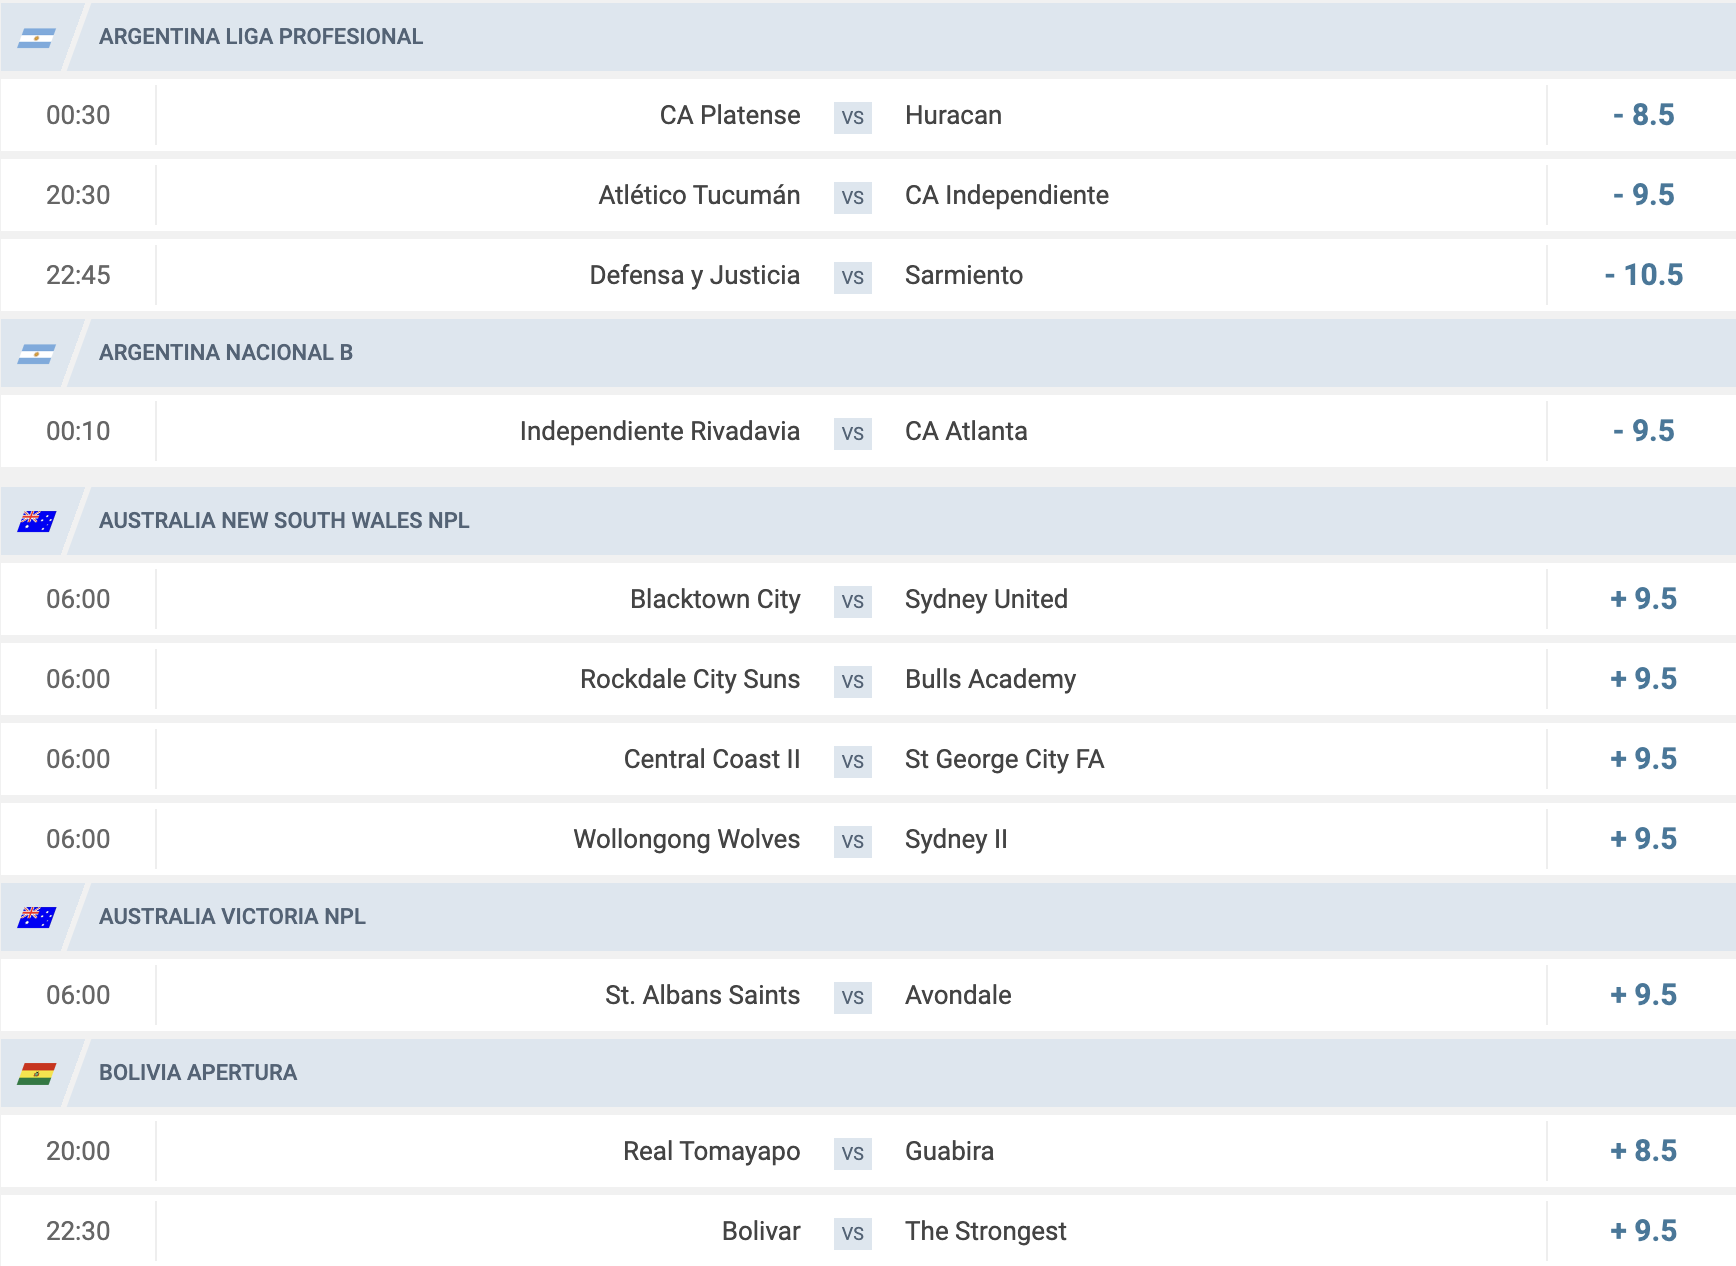The image size is (1736, 1266).
Task: Select the -10.5 tip for Defensa y Justicia
Action: tap(1643, 275)
